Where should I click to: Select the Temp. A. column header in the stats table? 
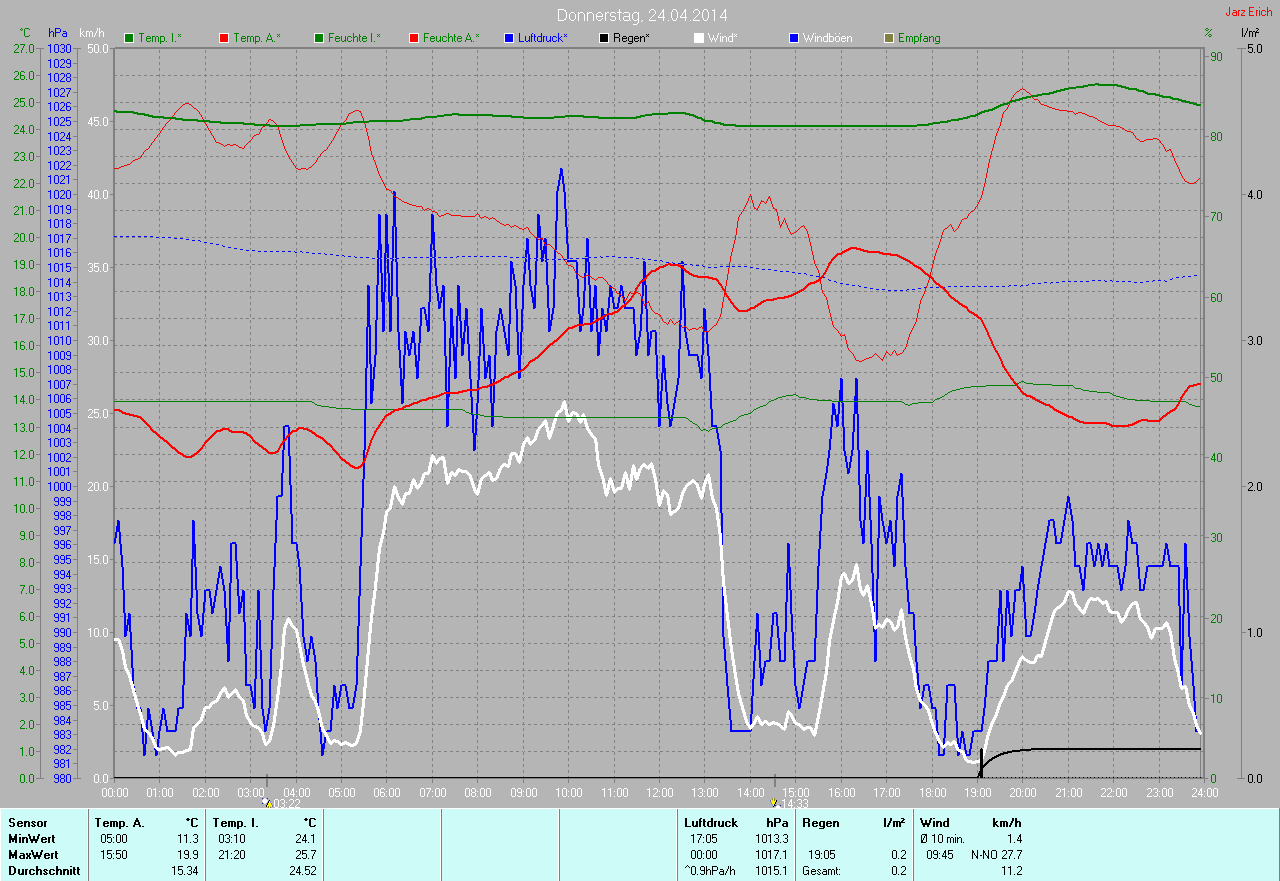(x=119, y=822)
